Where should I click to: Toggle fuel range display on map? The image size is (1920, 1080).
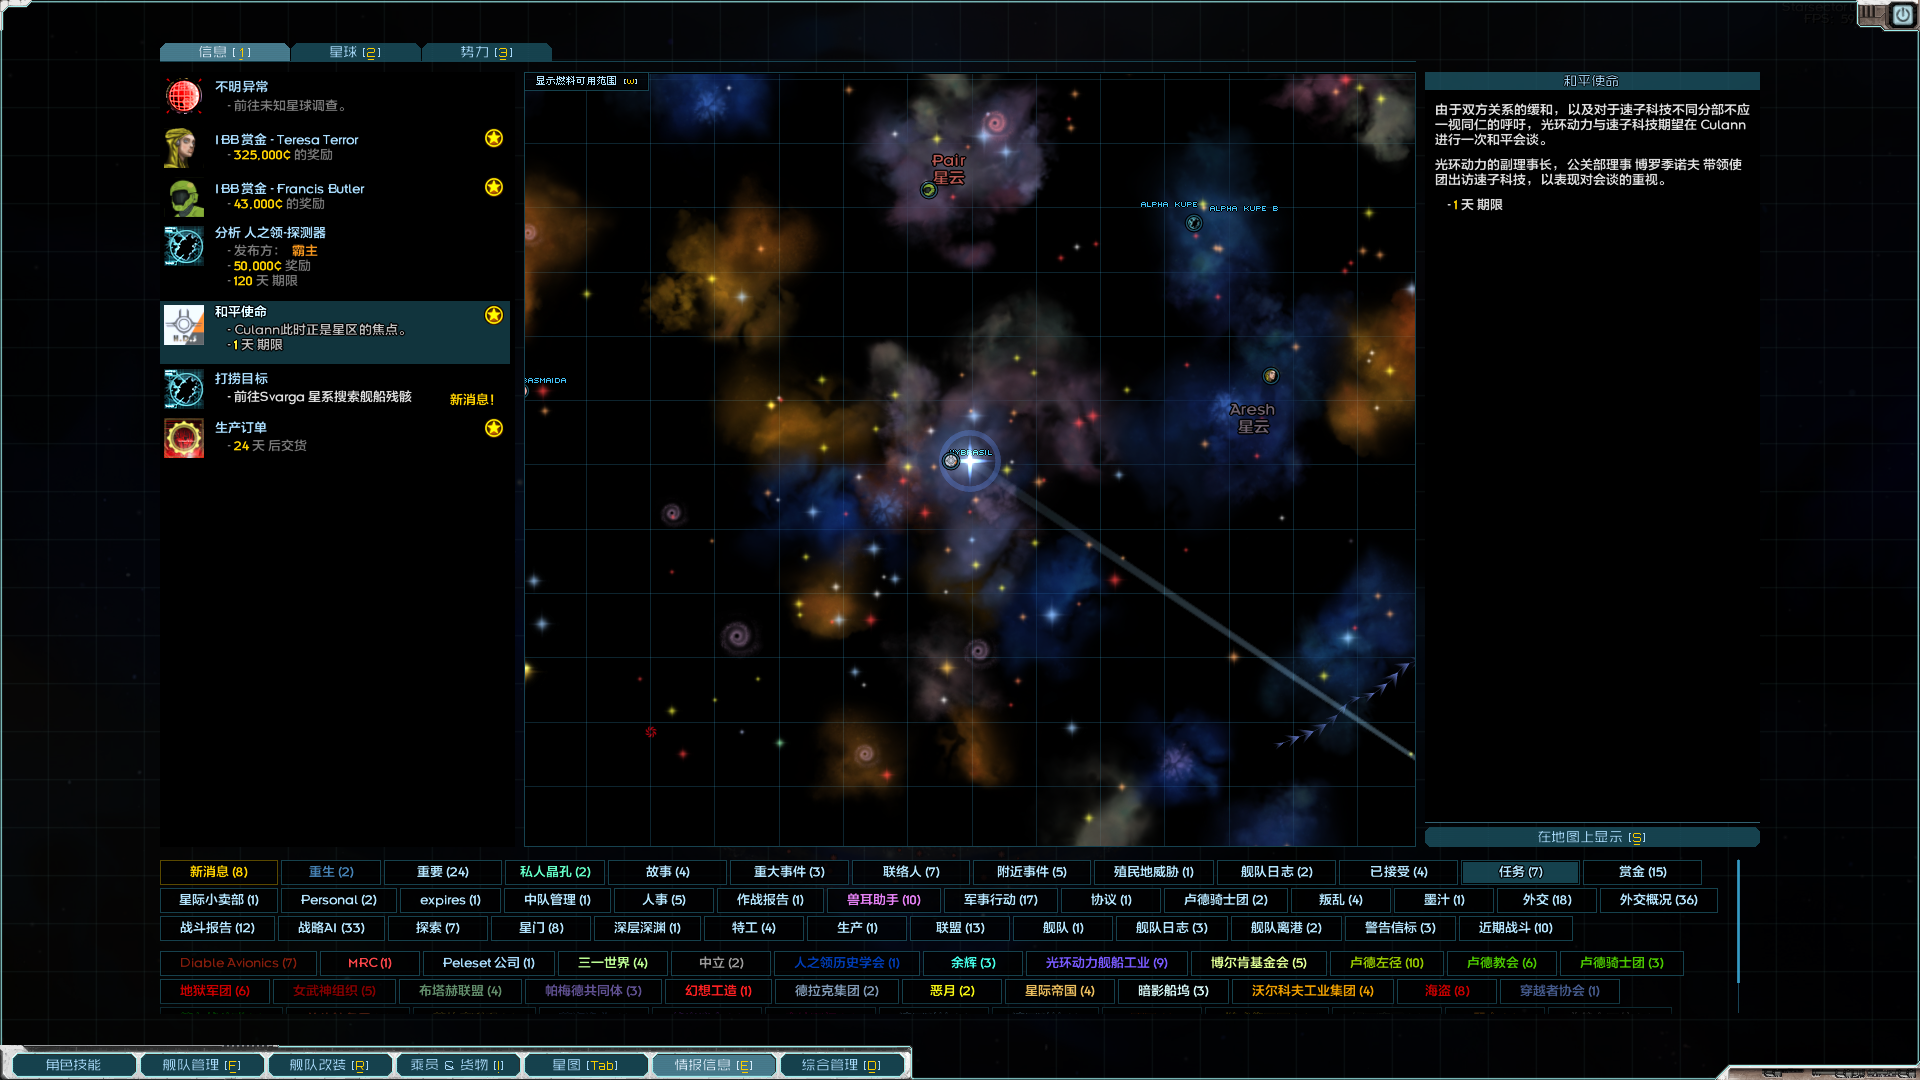586,81
